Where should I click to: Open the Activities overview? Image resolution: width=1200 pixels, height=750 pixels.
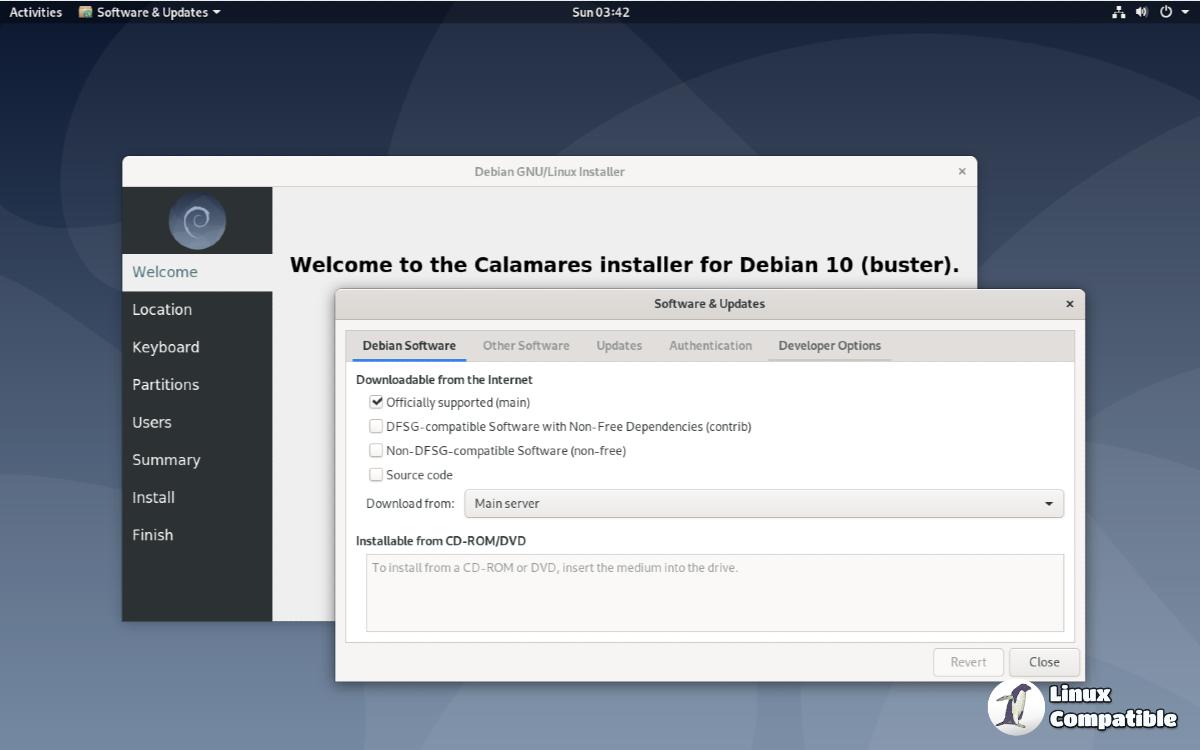(x=36, y=12)
